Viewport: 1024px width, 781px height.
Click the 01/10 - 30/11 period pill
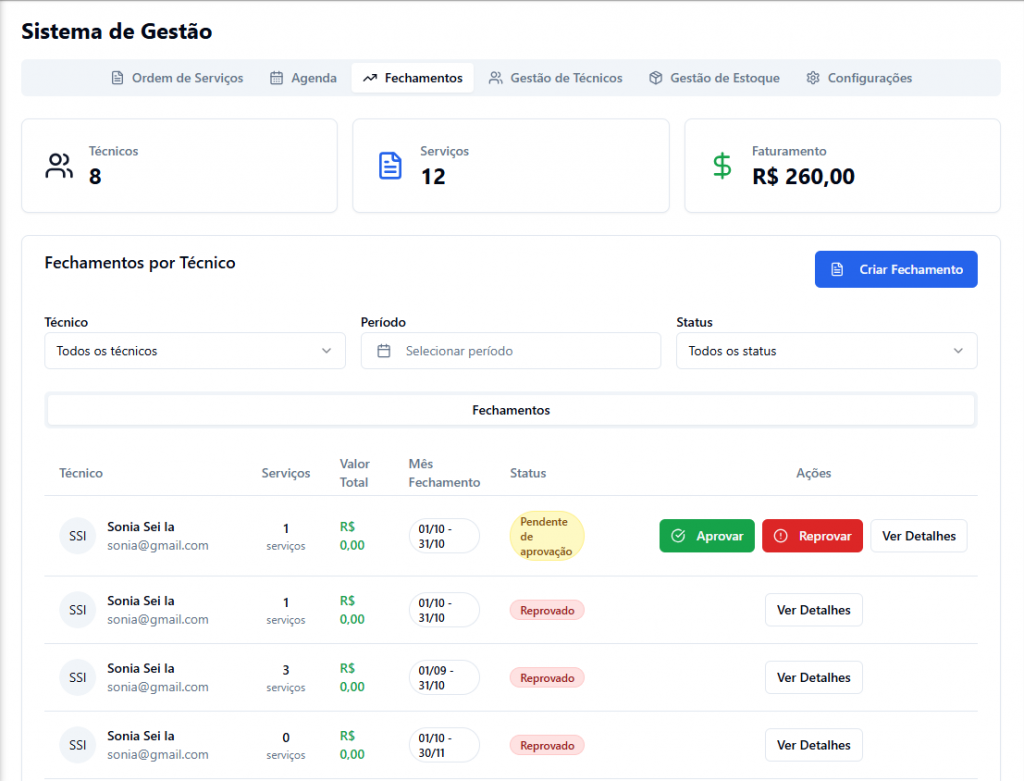click(444, 744)
